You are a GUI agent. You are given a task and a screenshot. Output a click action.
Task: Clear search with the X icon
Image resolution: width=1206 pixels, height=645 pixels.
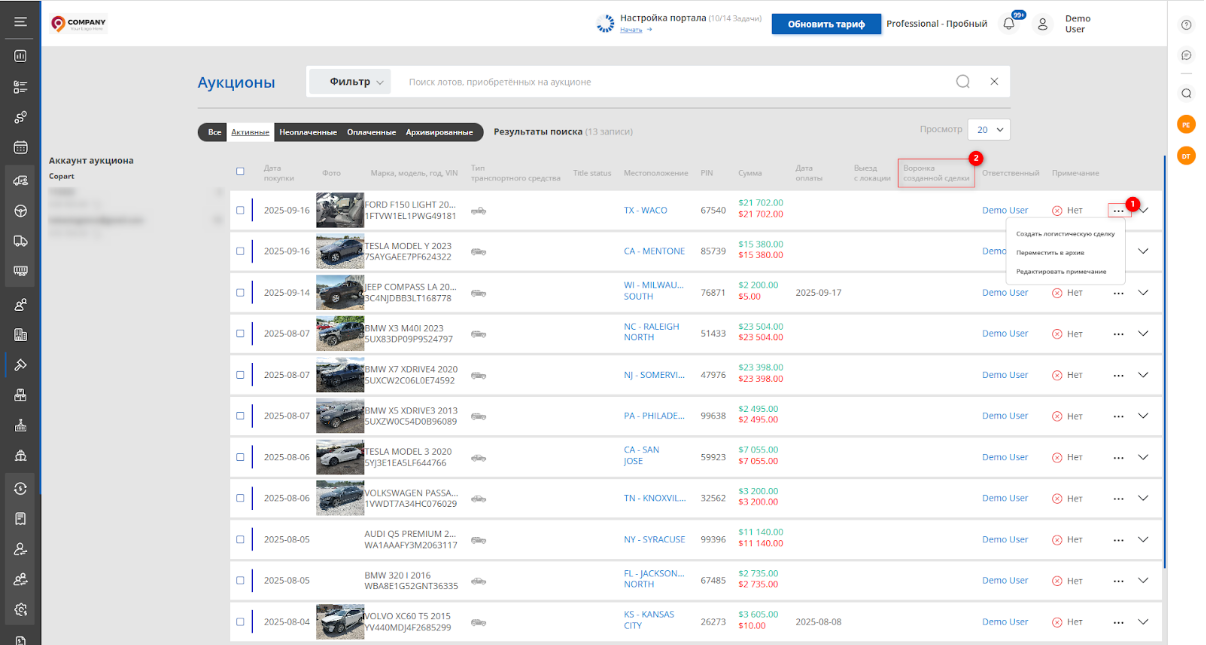[994, 82]
